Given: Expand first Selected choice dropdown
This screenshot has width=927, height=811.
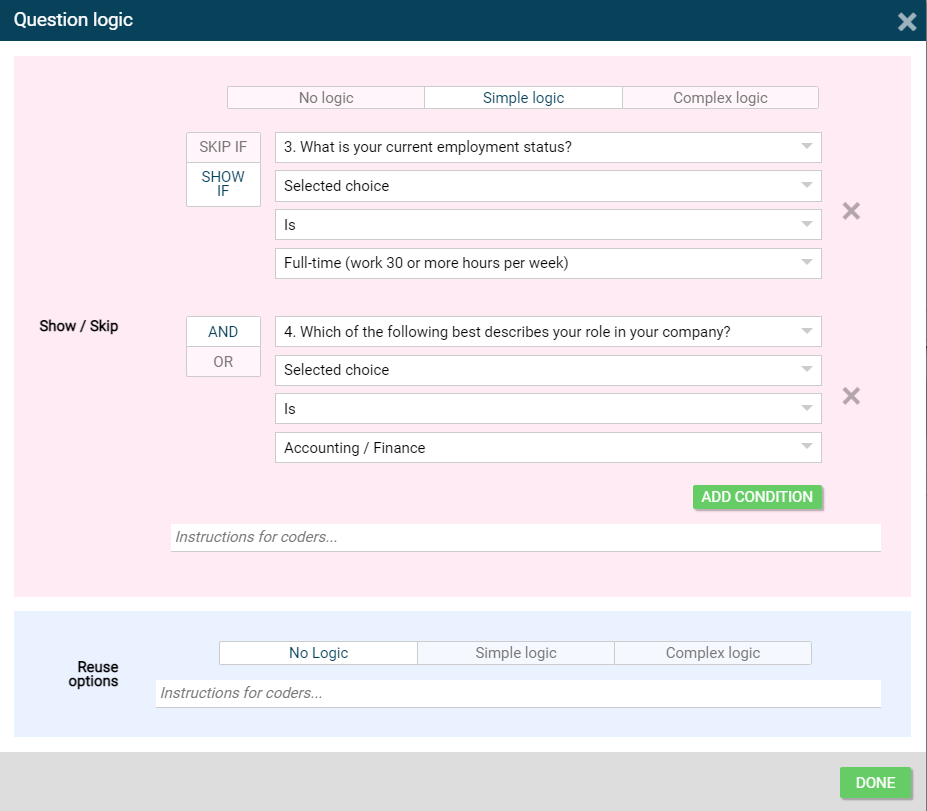Looking at the screenshot, I should (x=548, y=186).
